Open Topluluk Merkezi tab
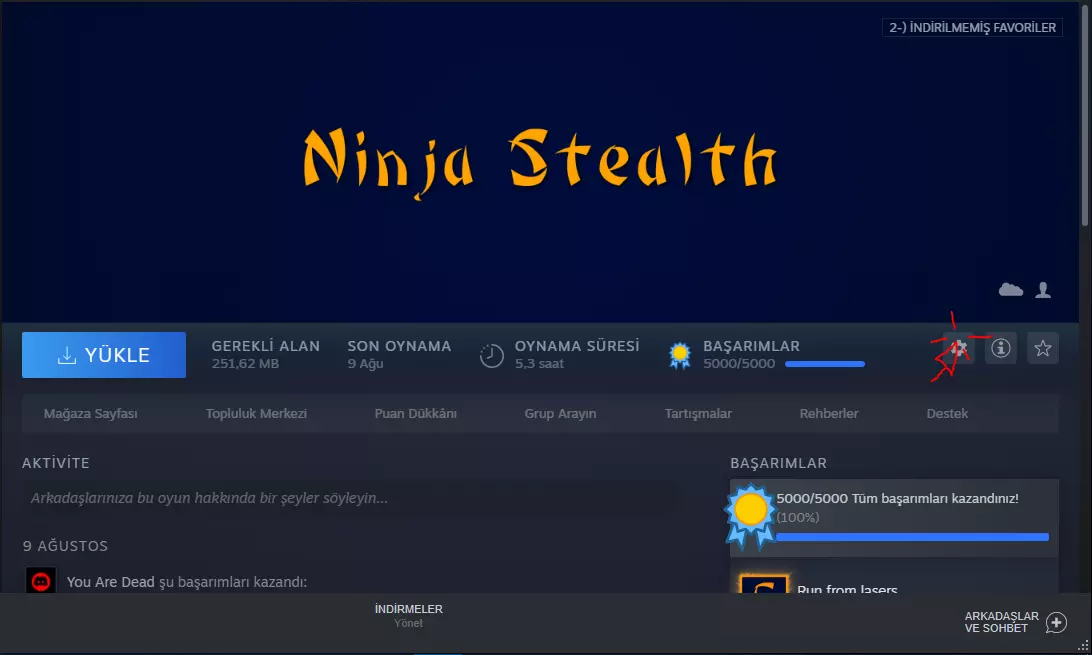This screenshot has height=655, width=1092. [x=256, y=413]
